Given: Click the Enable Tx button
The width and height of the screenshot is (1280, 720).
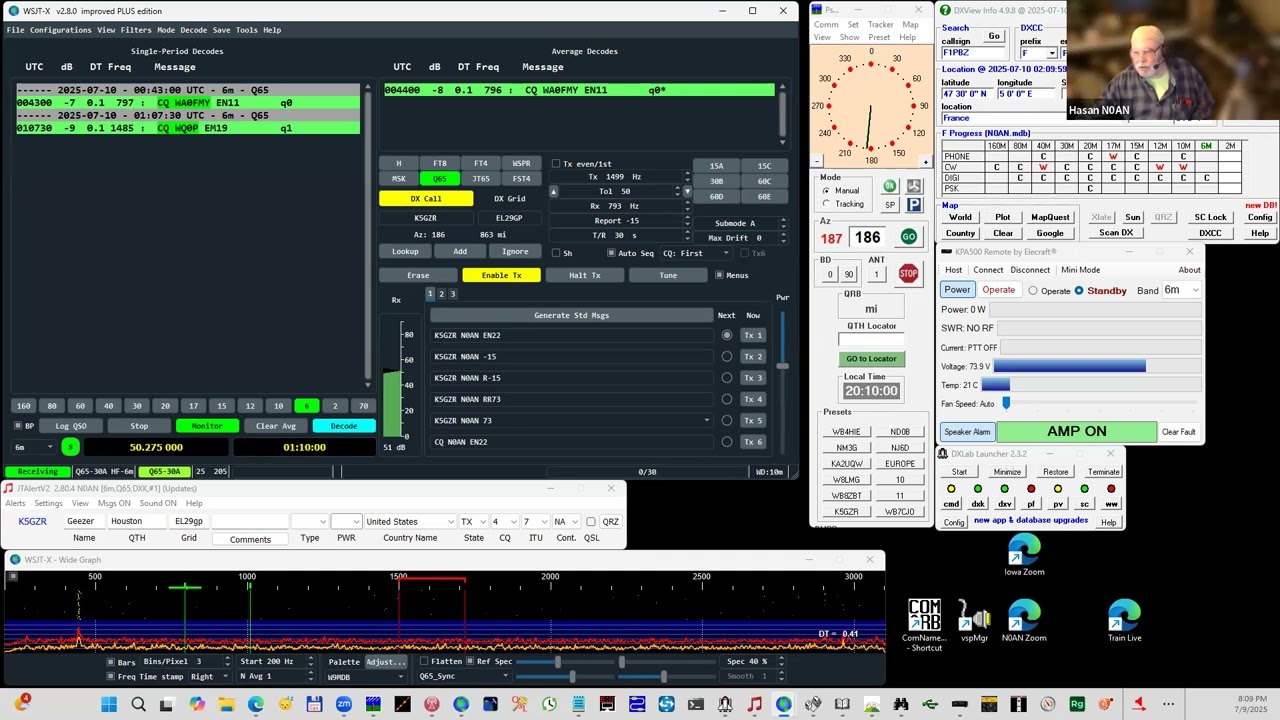Looking at the screenshot, I should click(501, 275).
